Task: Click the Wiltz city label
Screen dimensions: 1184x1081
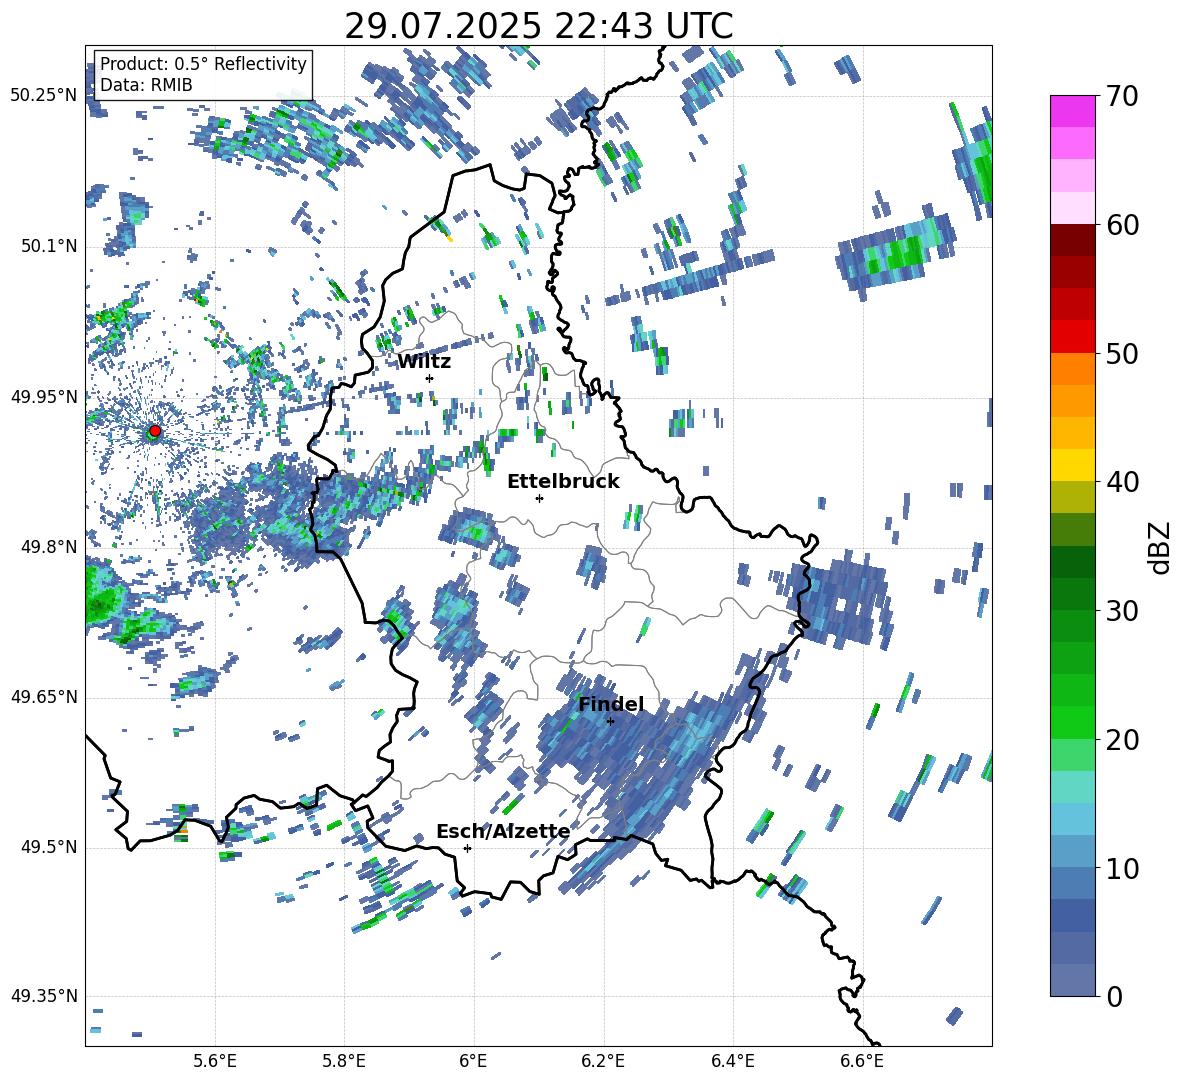Action: coord(424,362)
